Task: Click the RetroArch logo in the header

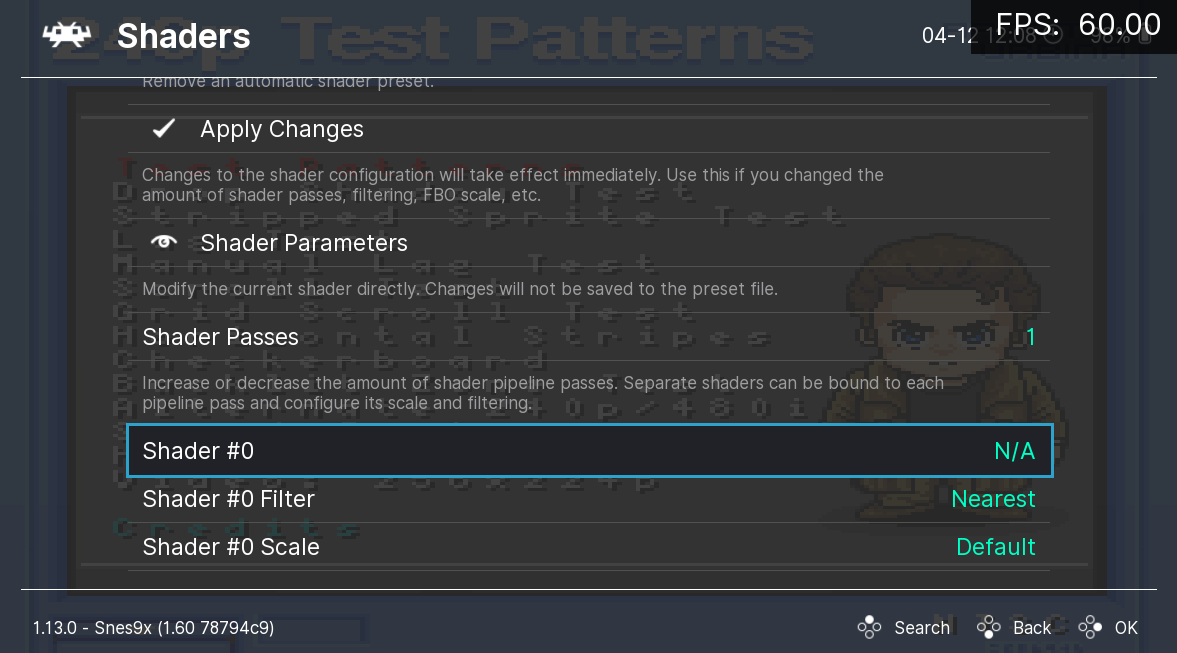Action: pos(64,36)
